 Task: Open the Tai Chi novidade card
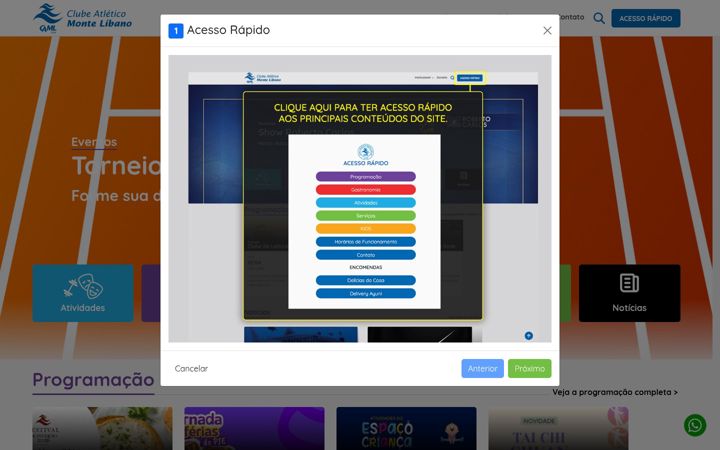click(x=558, y=428)
